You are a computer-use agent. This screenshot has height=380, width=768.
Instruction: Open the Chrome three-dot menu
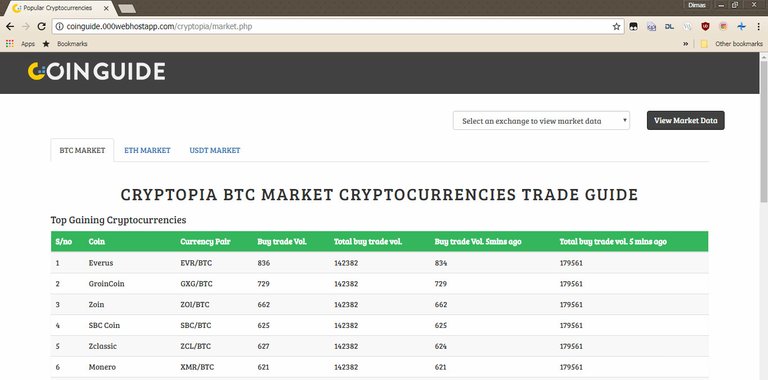pyautogui.click(x=758, y=26)
